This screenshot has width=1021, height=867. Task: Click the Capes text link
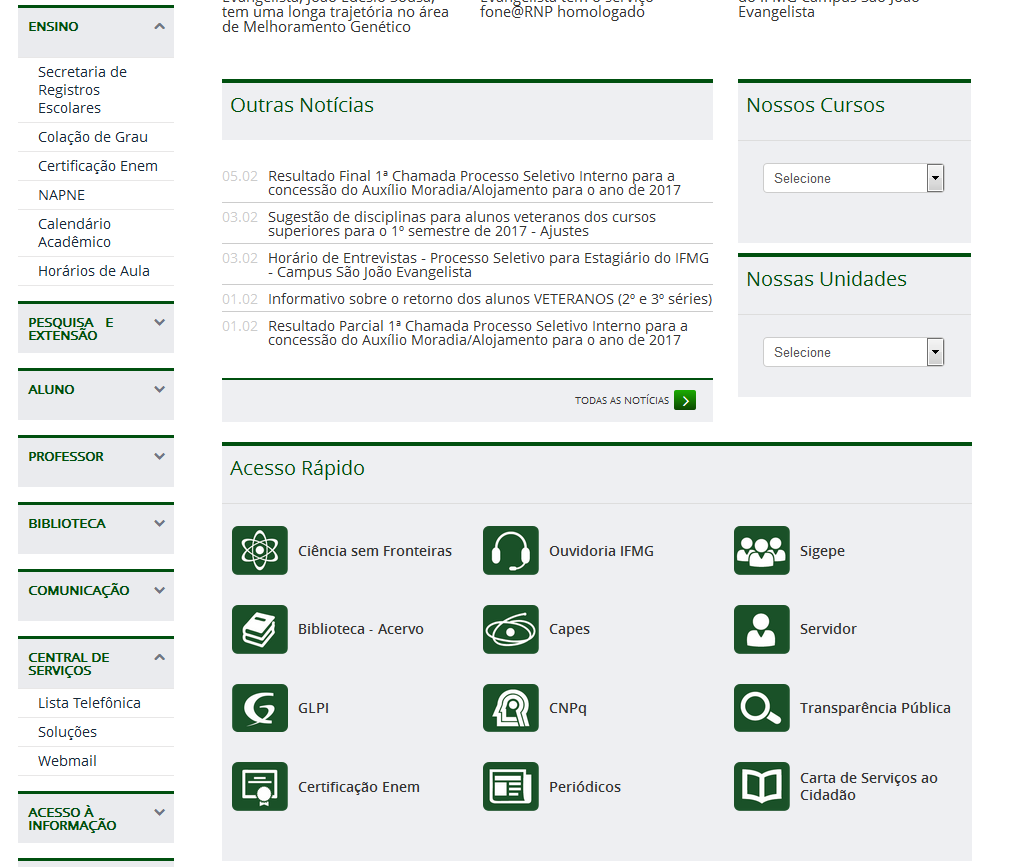click(x=569, y=629)
